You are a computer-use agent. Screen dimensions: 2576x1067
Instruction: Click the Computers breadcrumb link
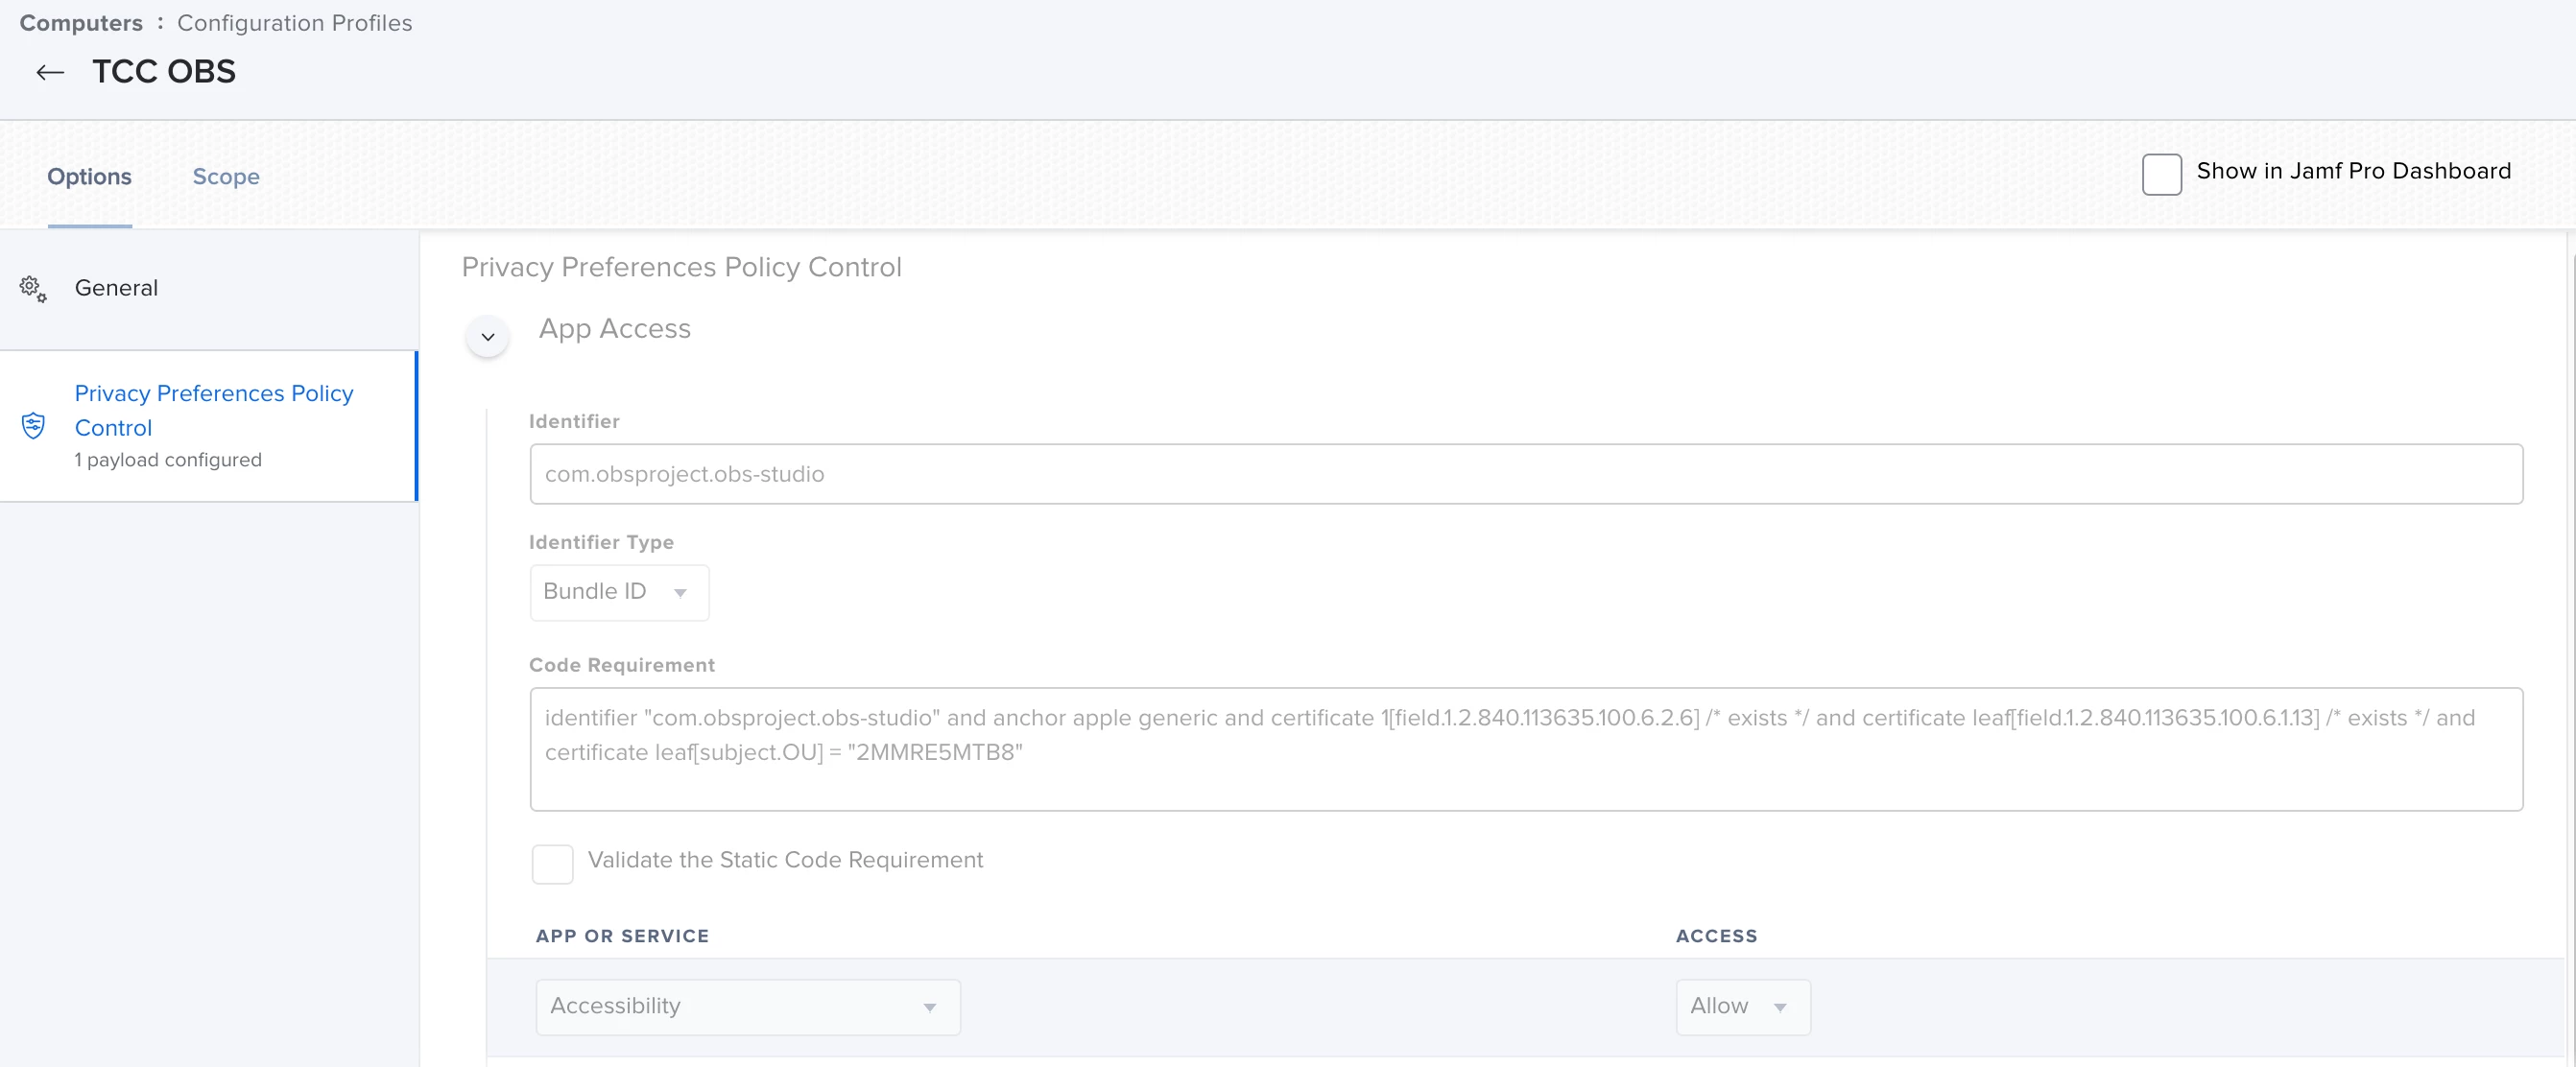click(81, 23)
